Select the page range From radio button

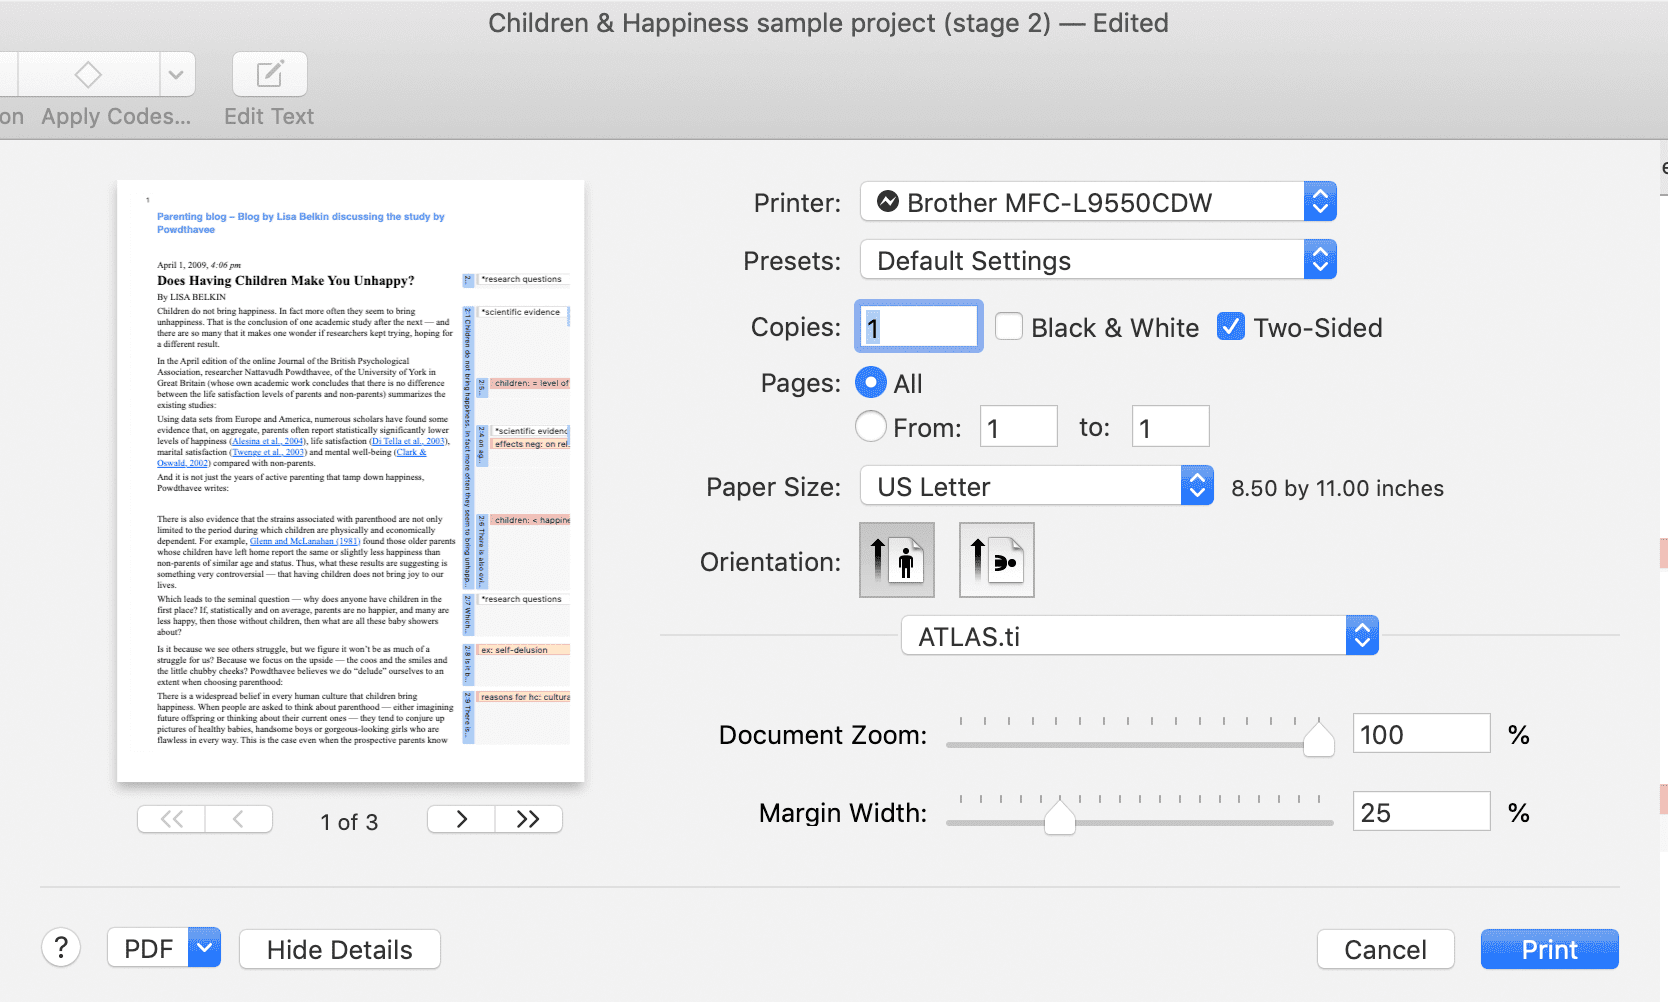tap(871, 427)
